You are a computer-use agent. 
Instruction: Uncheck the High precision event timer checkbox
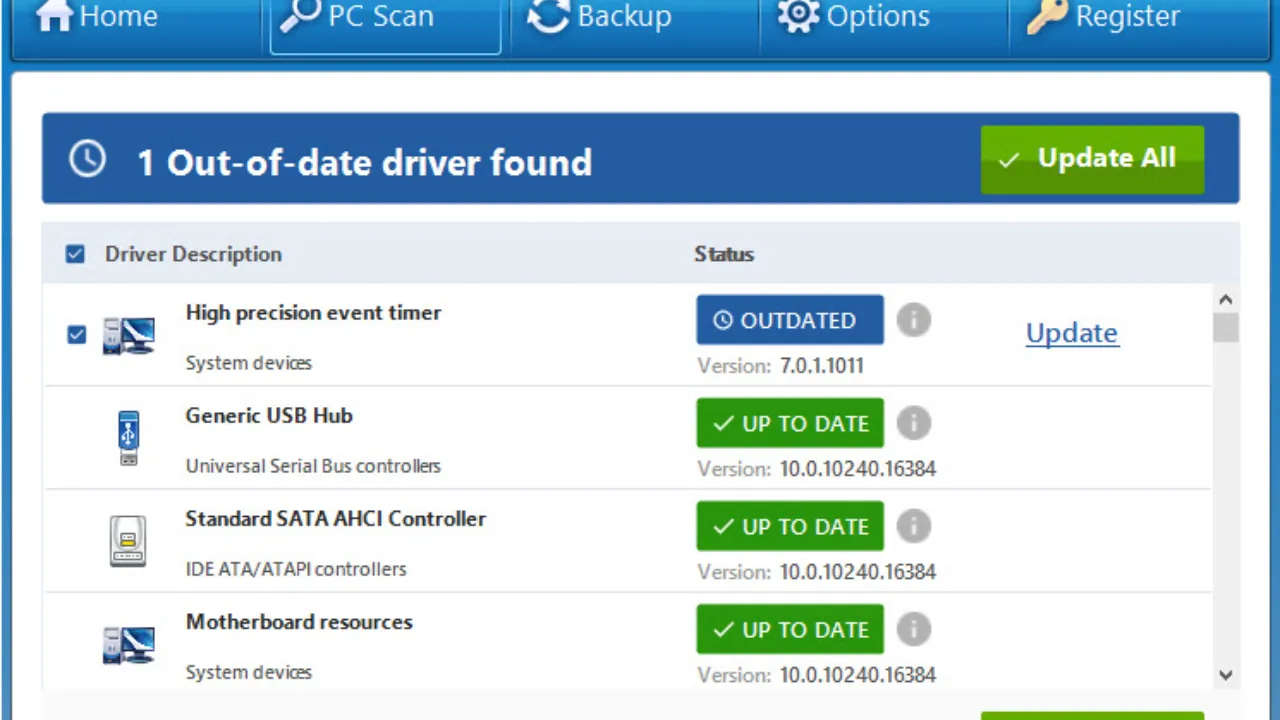coord(76,334)
